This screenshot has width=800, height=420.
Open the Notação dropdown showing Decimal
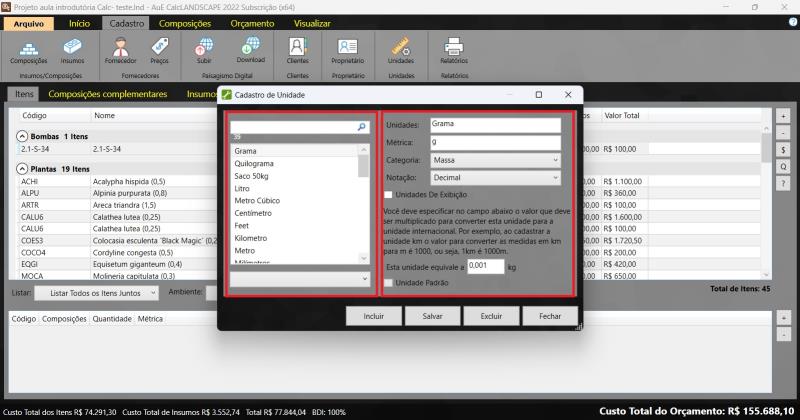tap(495, 178)
